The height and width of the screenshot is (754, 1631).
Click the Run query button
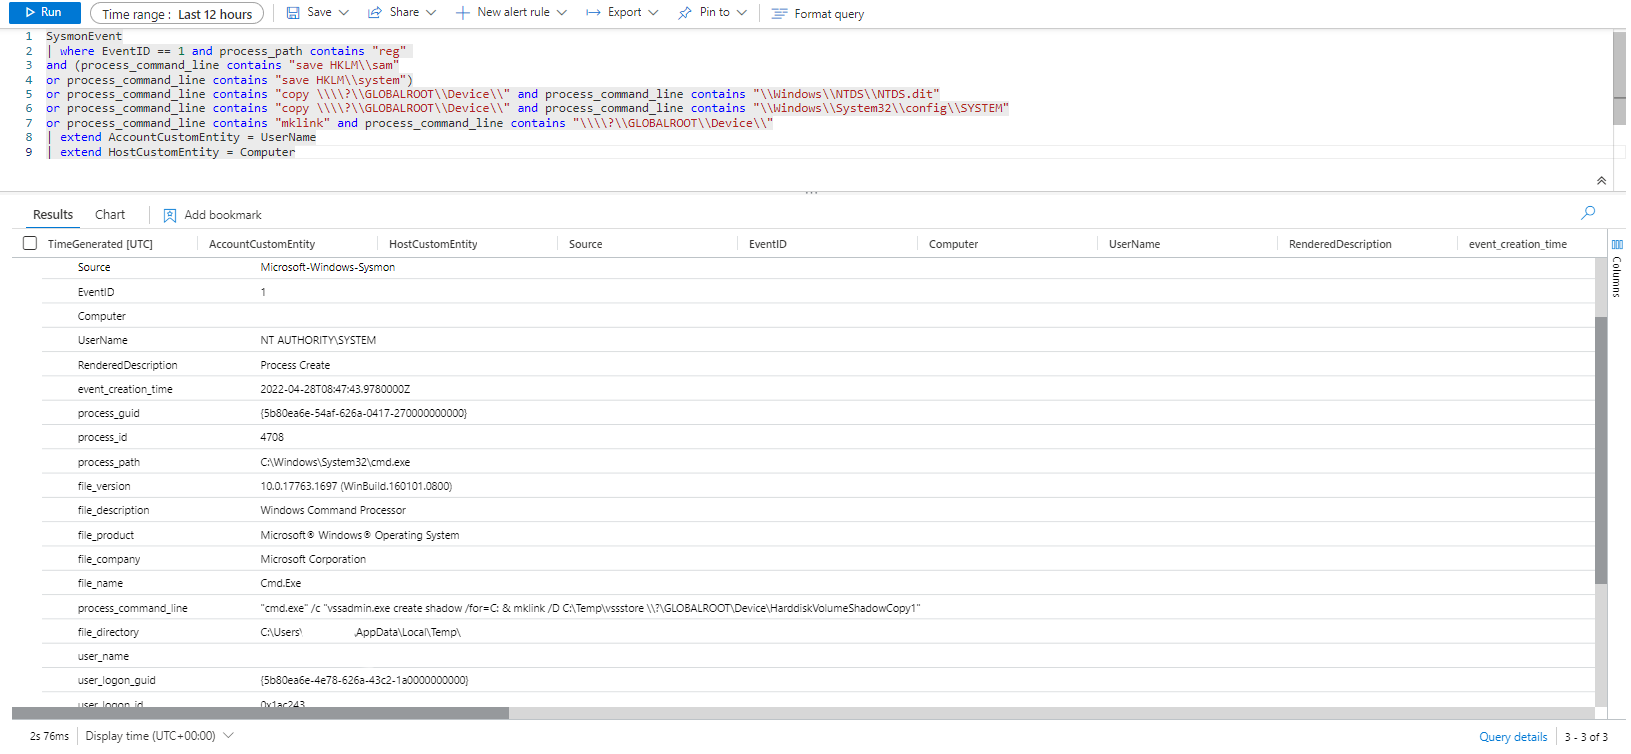coord(44,13)
